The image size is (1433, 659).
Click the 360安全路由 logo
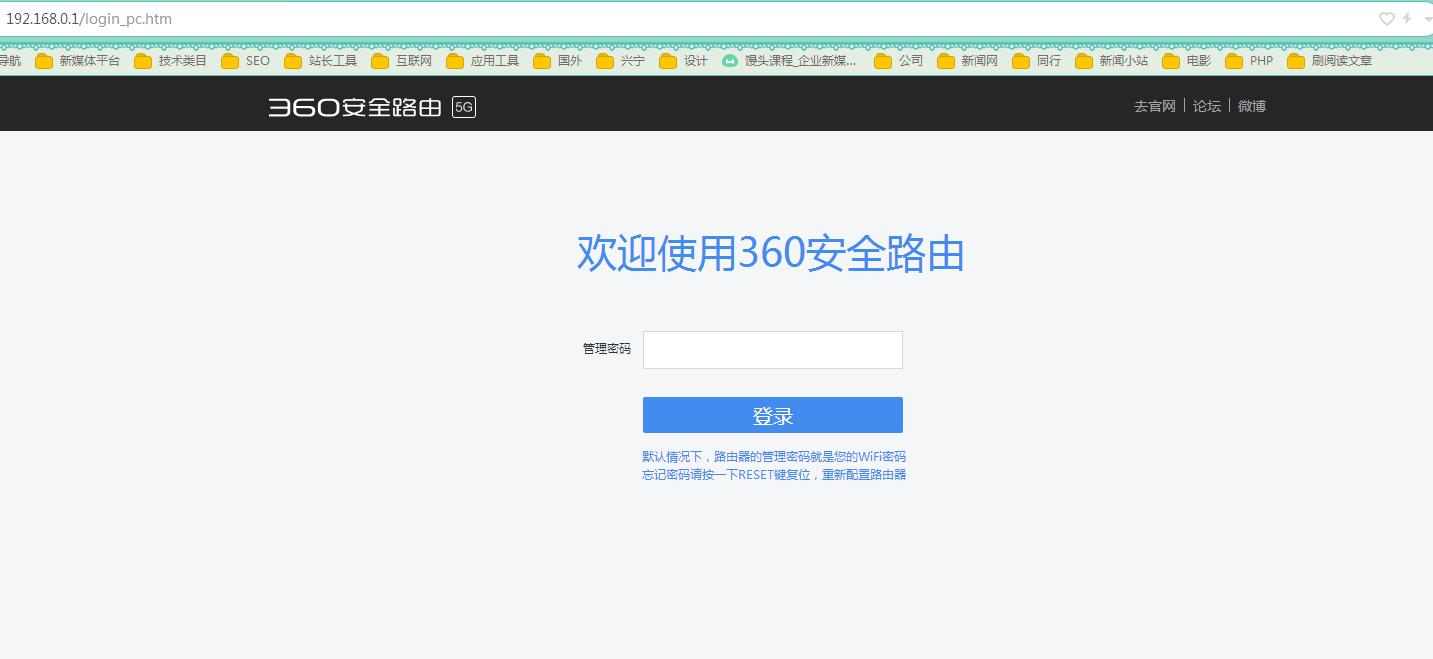[x=355, y=106]
